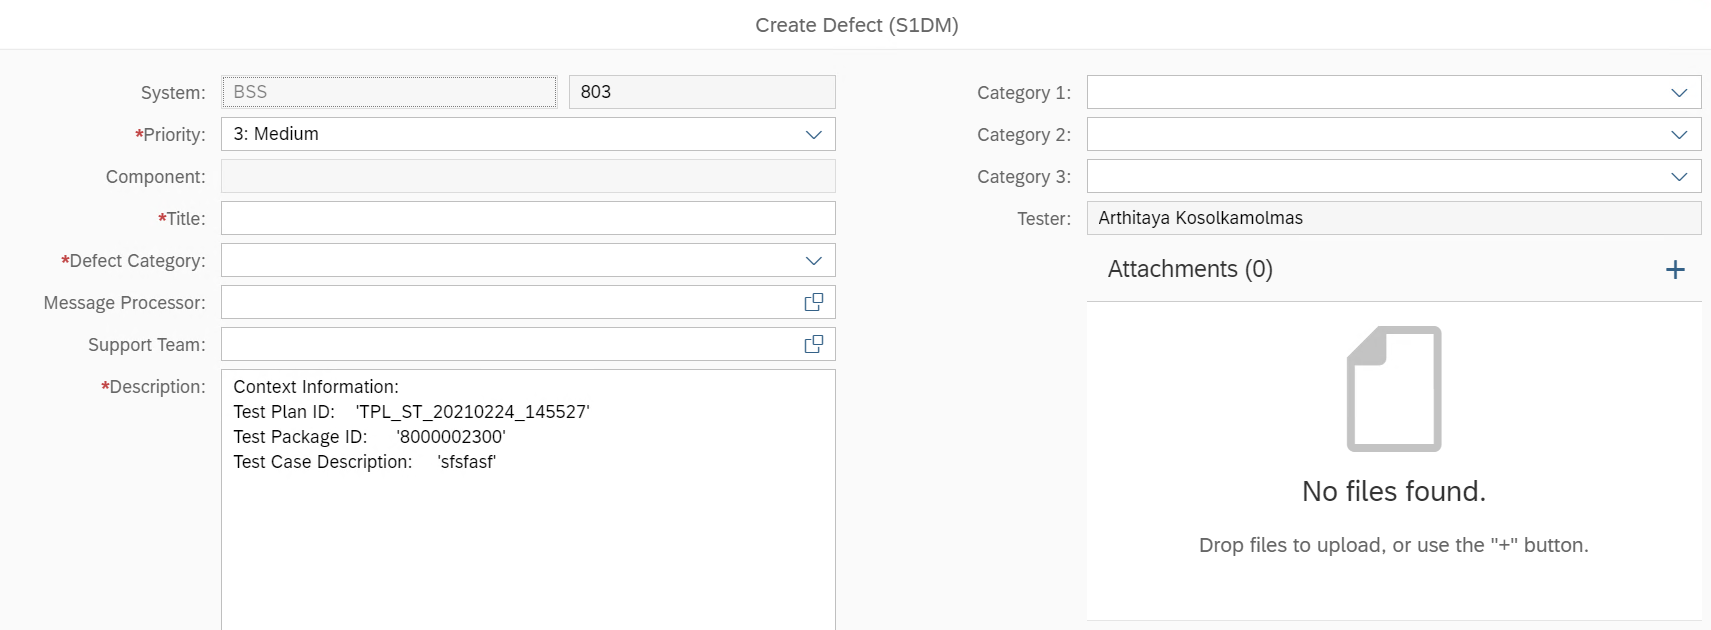Viewport: 1711px width, 630px height.
Task: Expand the Priority dropdown
Action: click(x=814, y=134)
